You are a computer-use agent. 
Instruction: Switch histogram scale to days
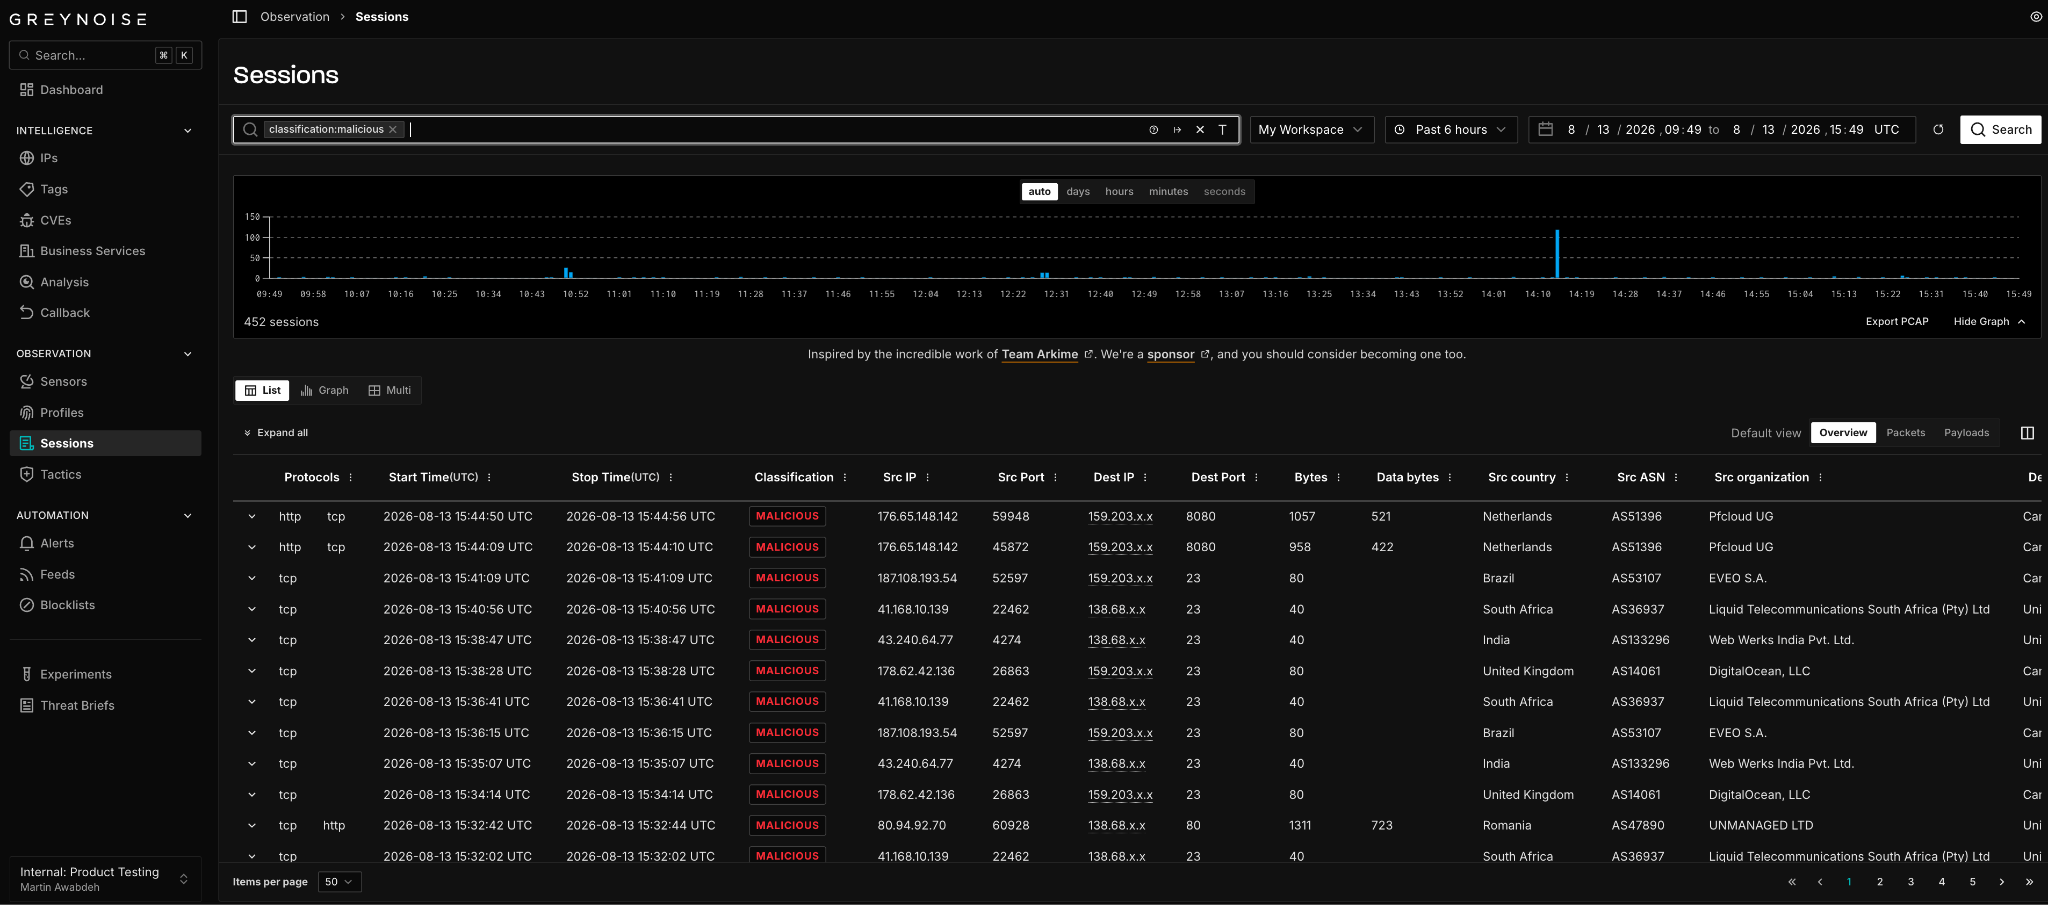point(1078,192)
